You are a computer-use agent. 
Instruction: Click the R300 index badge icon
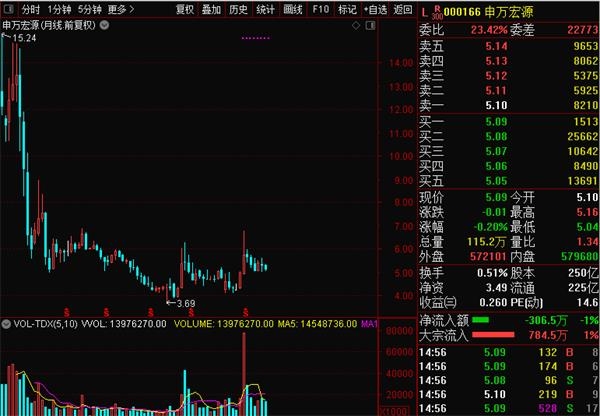[x=437, y=13]
